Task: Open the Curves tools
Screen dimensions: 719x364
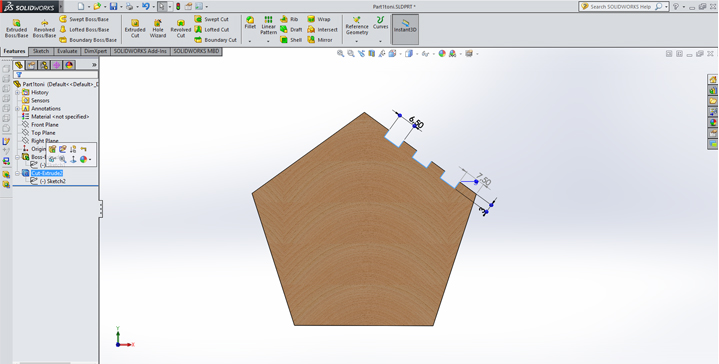Action: (380, 23)
